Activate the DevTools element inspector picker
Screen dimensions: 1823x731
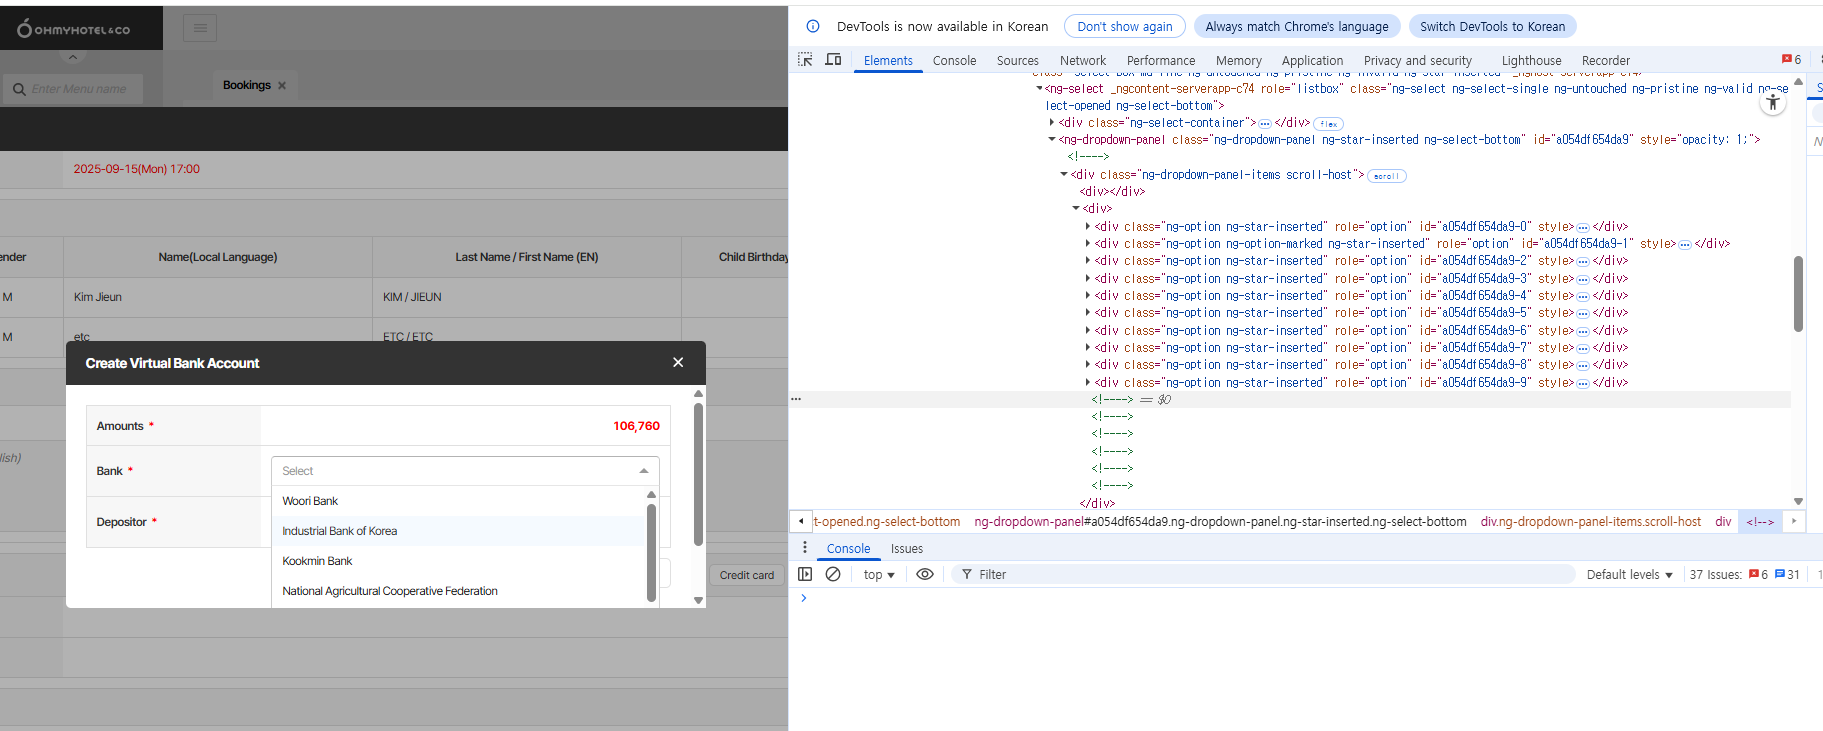coord(805,60)
